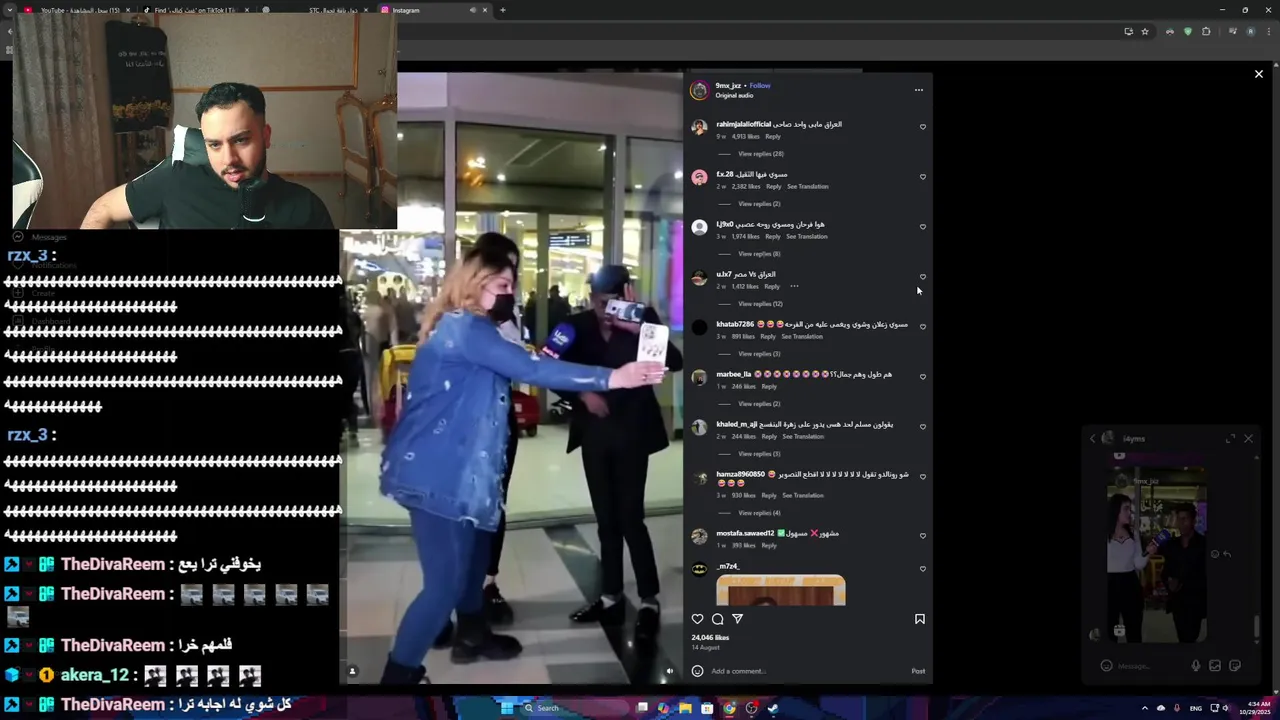Open emoji picker beside Add a comment
This screenshot has width=1280, height=720.
coord(698,671)
